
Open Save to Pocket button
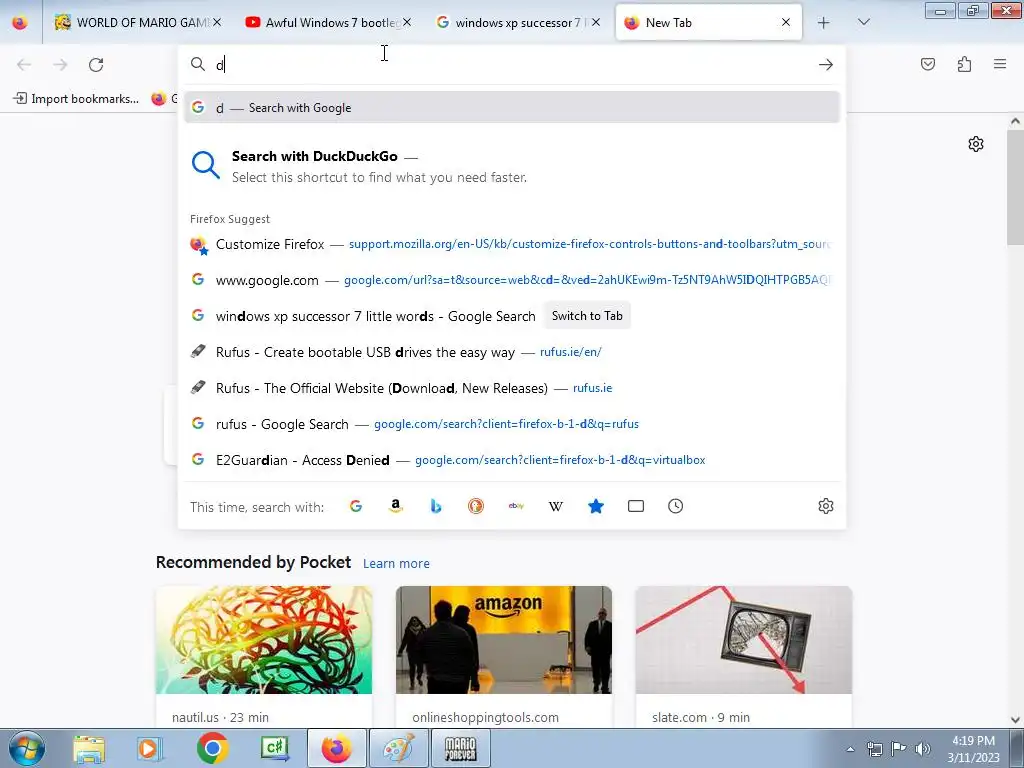pos(927,64)
